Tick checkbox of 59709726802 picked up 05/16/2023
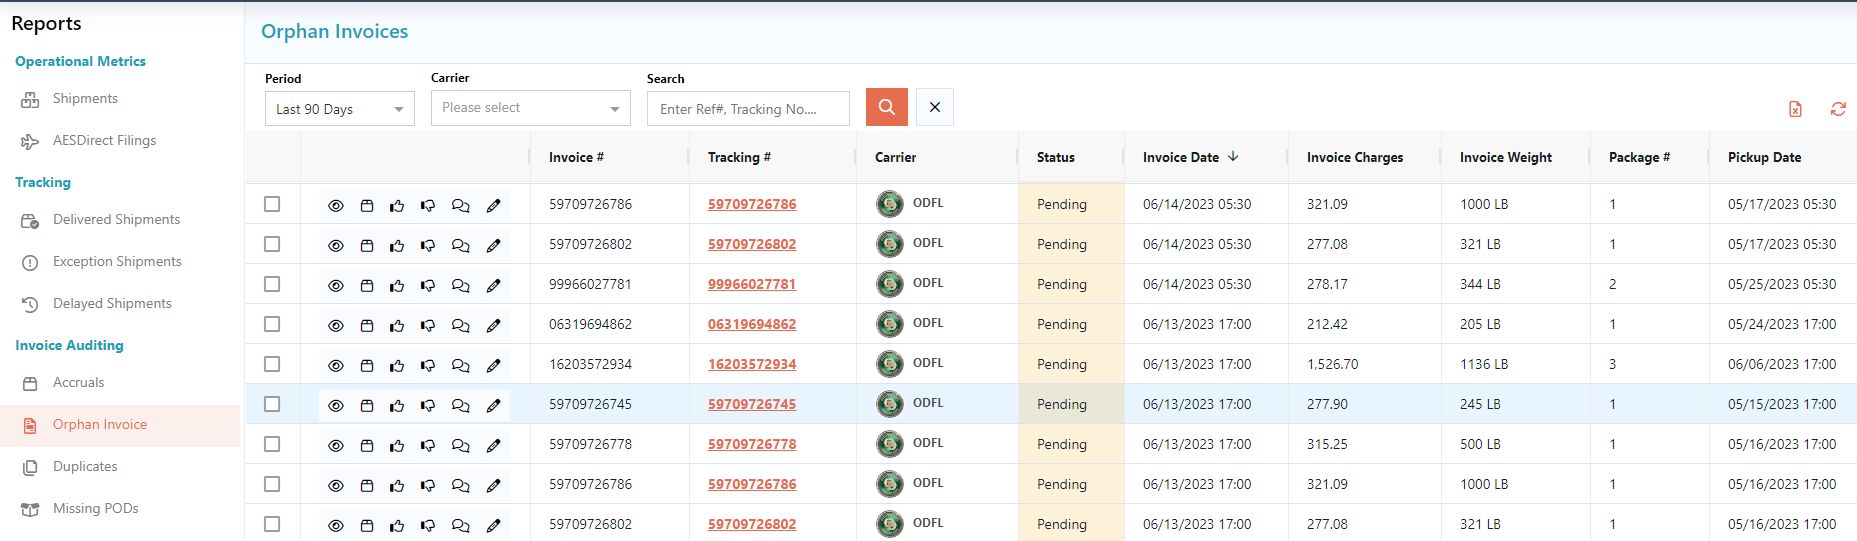 (272, 524)
